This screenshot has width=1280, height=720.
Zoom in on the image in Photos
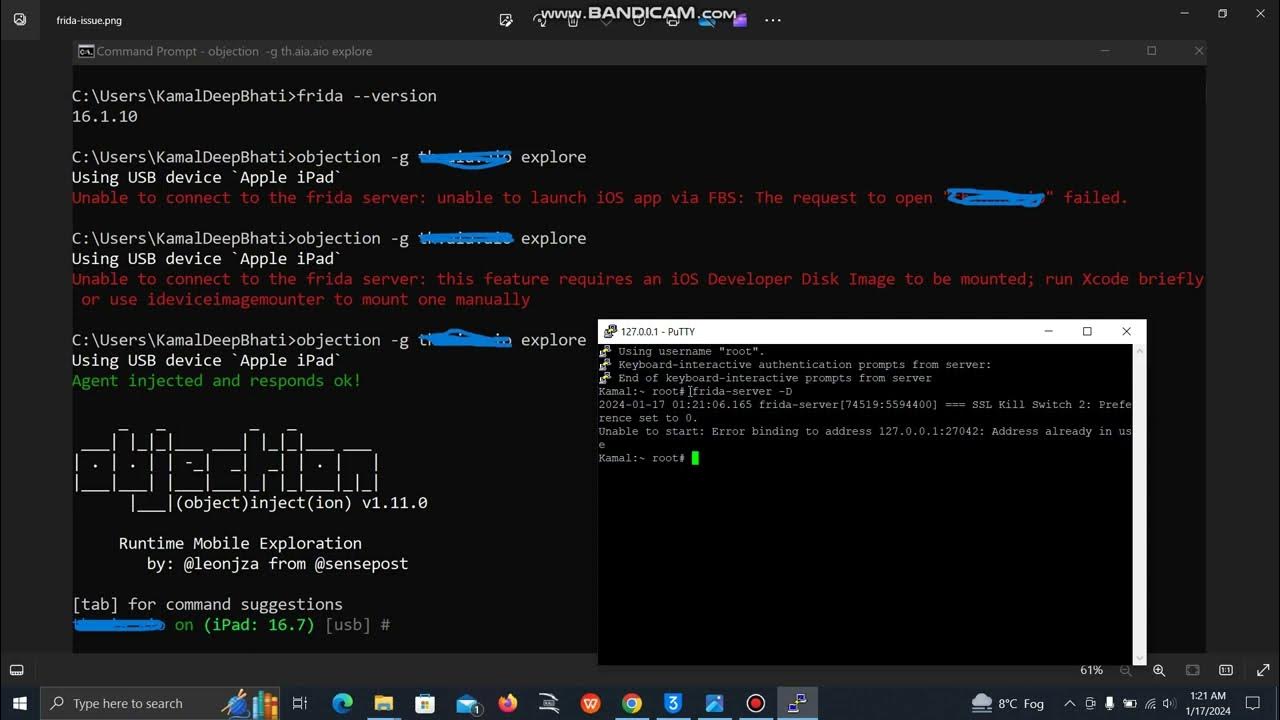[1159, 670]
